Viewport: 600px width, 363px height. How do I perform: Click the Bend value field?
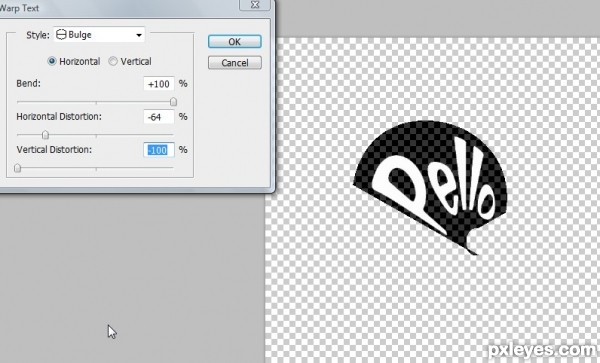[x=159, y=84]
